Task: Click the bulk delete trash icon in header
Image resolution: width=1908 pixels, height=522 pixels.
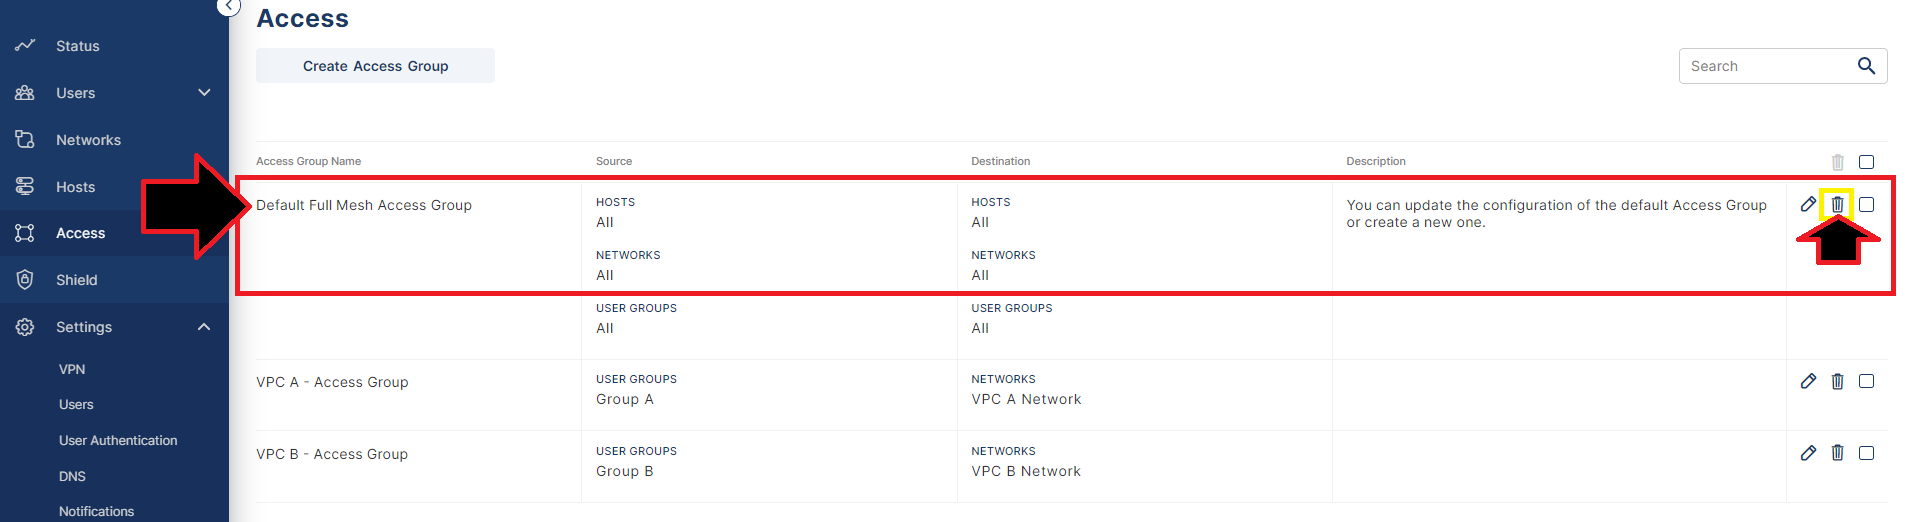Action: (x=1837, y=162)
